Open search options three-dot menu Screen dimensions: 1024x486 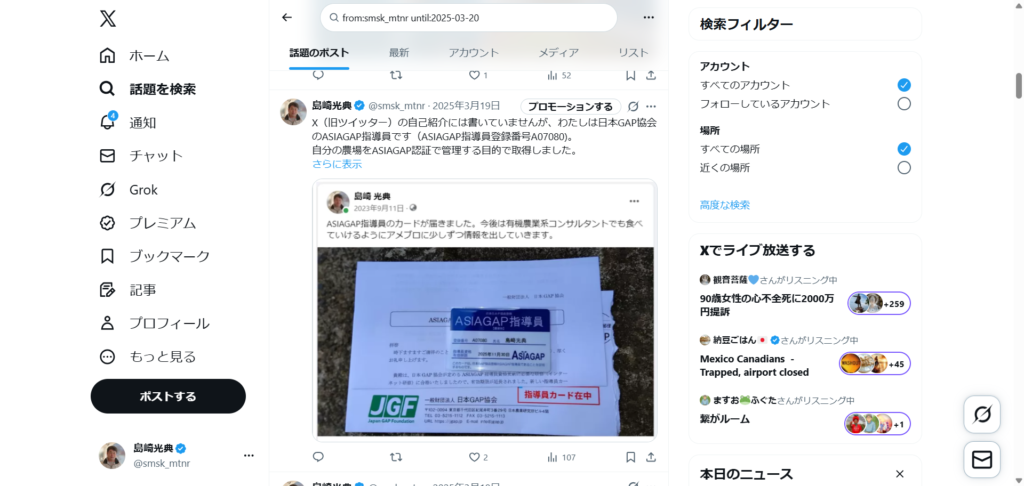pyautogui.click(x=648, y=18)
